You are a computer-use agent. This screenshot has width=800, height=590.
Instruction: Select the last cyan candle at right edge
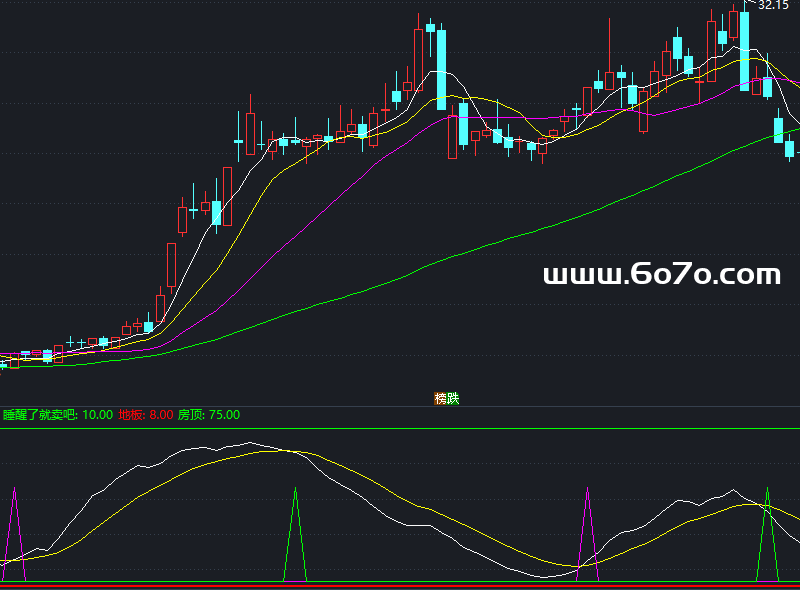coord(789,149)
